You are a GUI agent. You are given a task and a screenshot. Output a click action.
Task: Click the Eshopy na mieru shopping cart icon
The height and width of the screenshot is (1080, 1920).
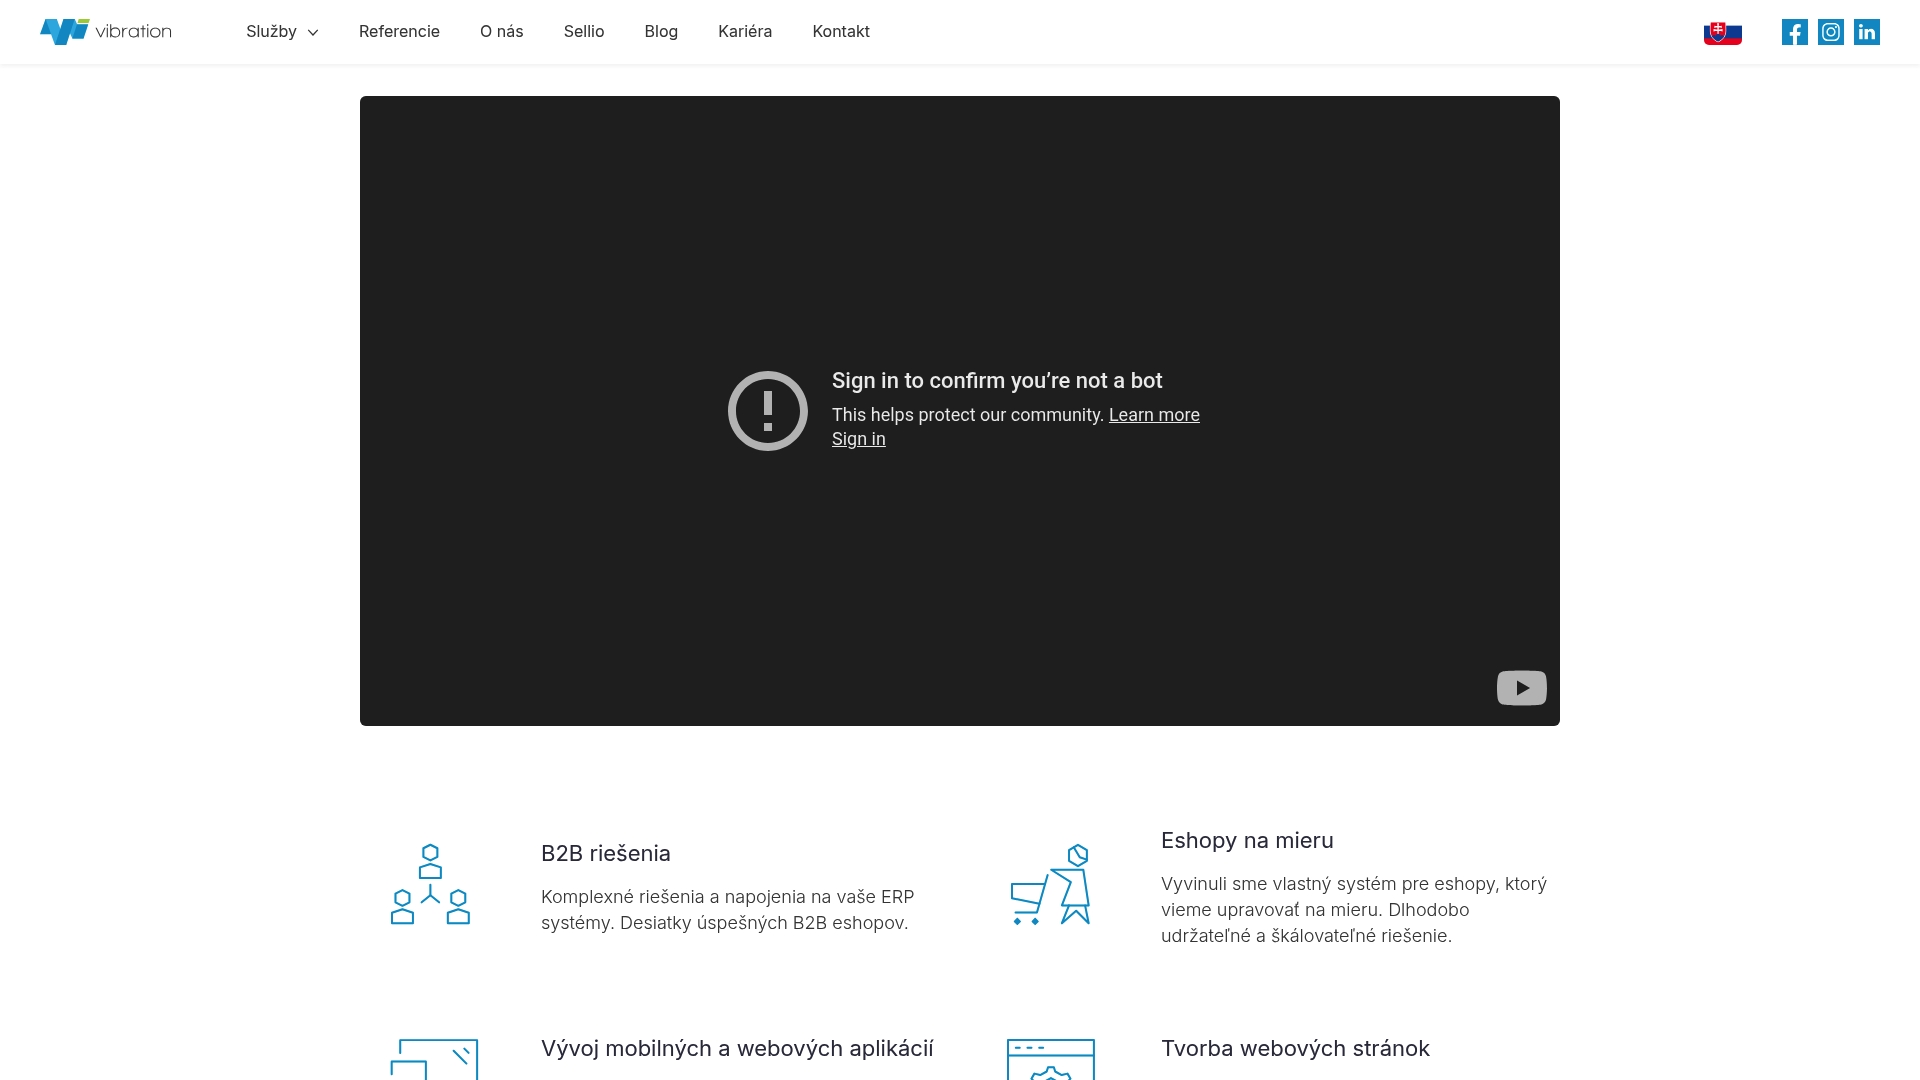coord(1051,884)
